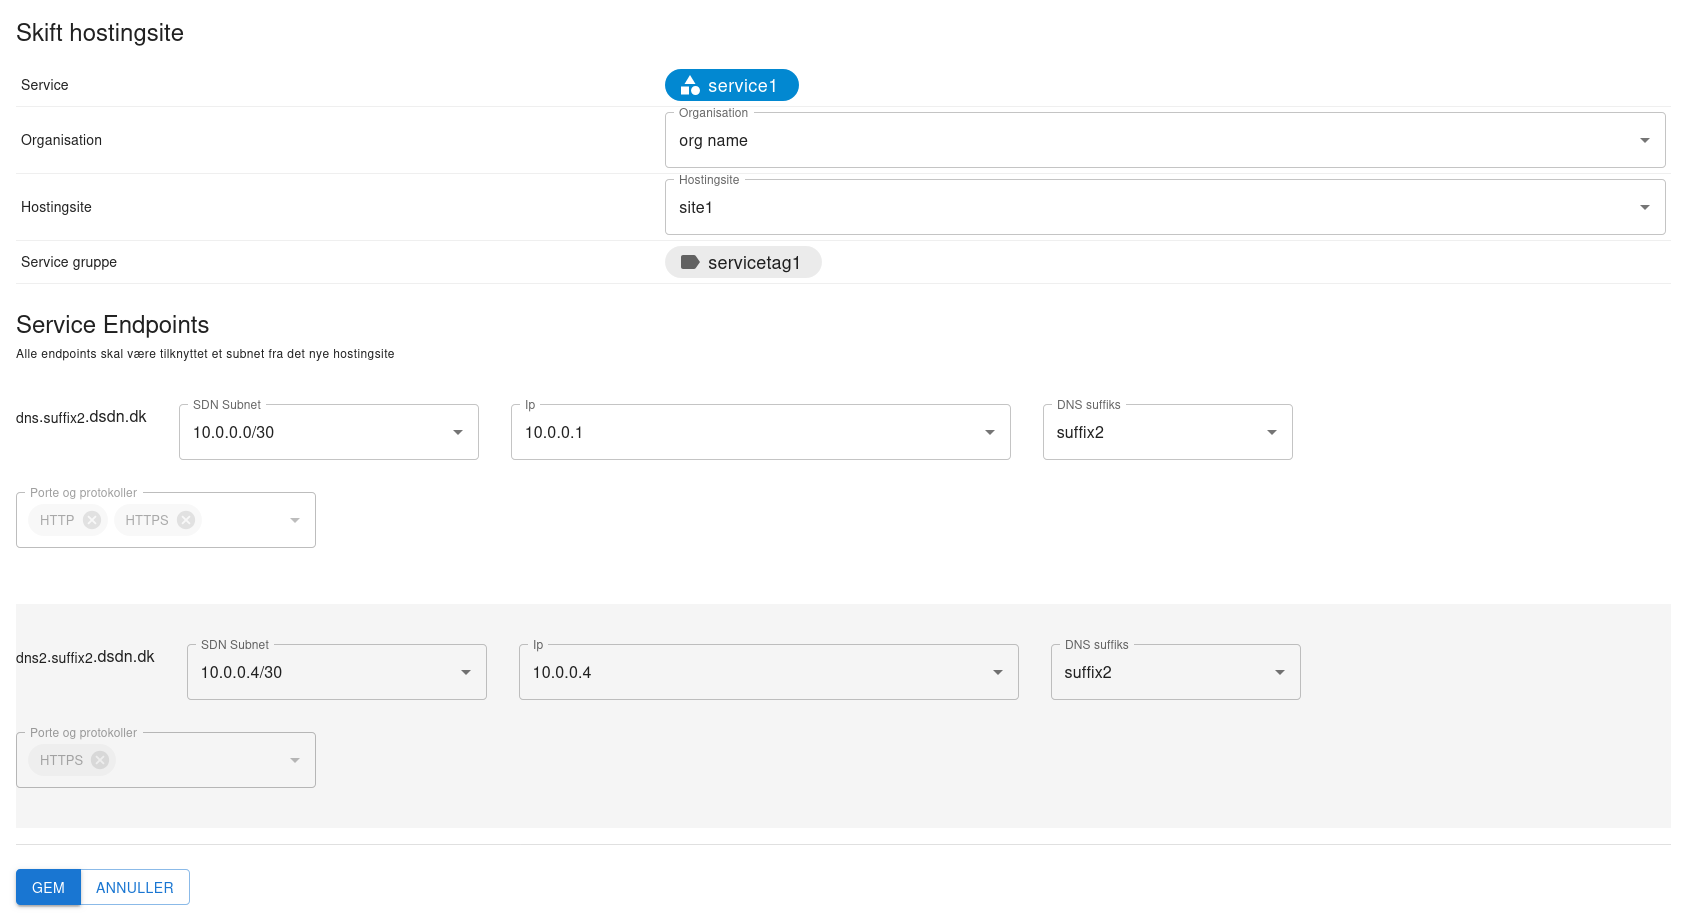Open Porte og protokoller dropdown for dns2 endpoint

point(294,760)
